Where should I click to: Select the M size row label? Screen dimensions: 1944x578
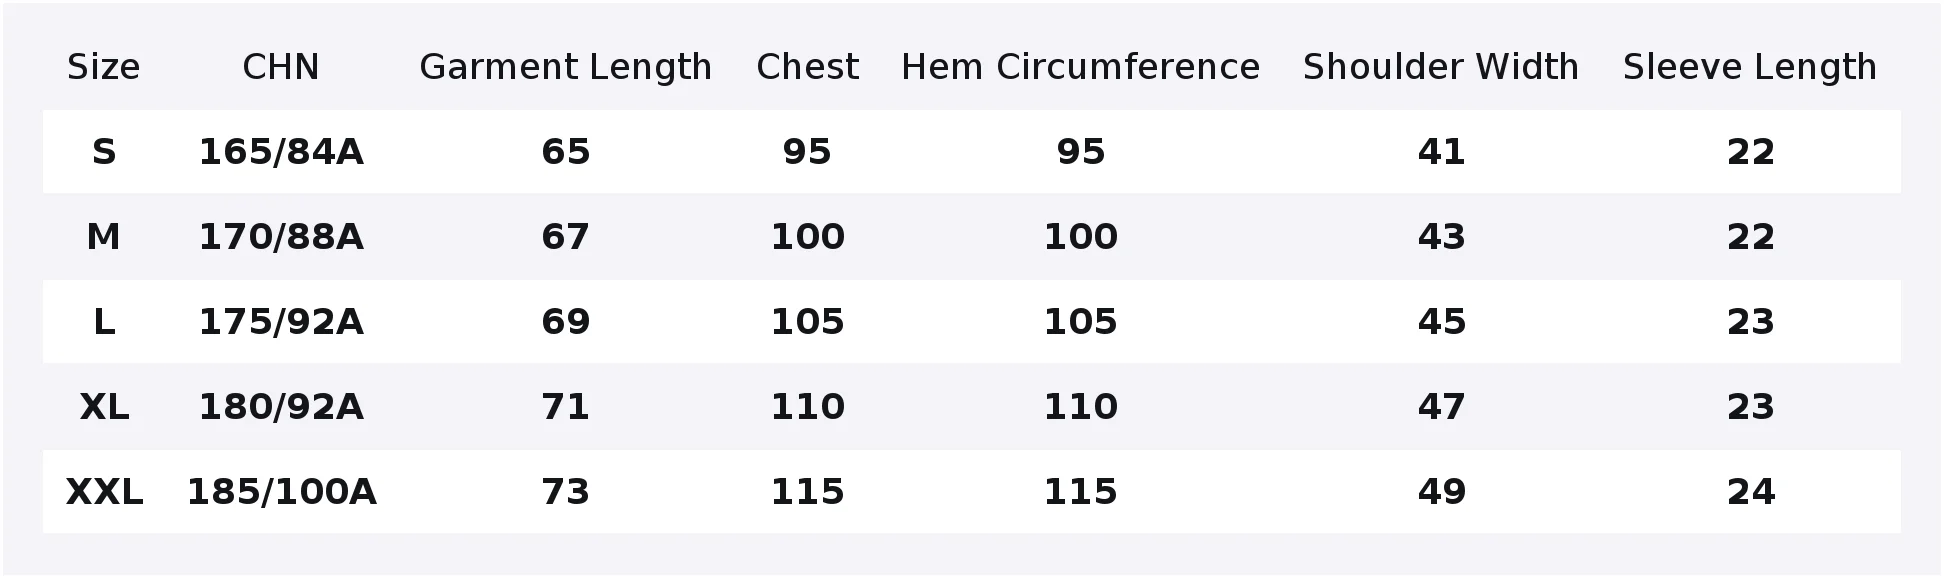(104, 237)
